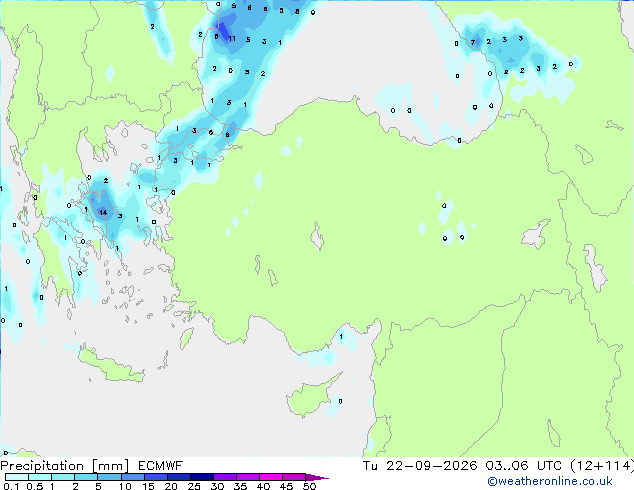This screenshot has width=634, height=490.
Task: Click the 11 mm value near top
Action: click(232, 39)
